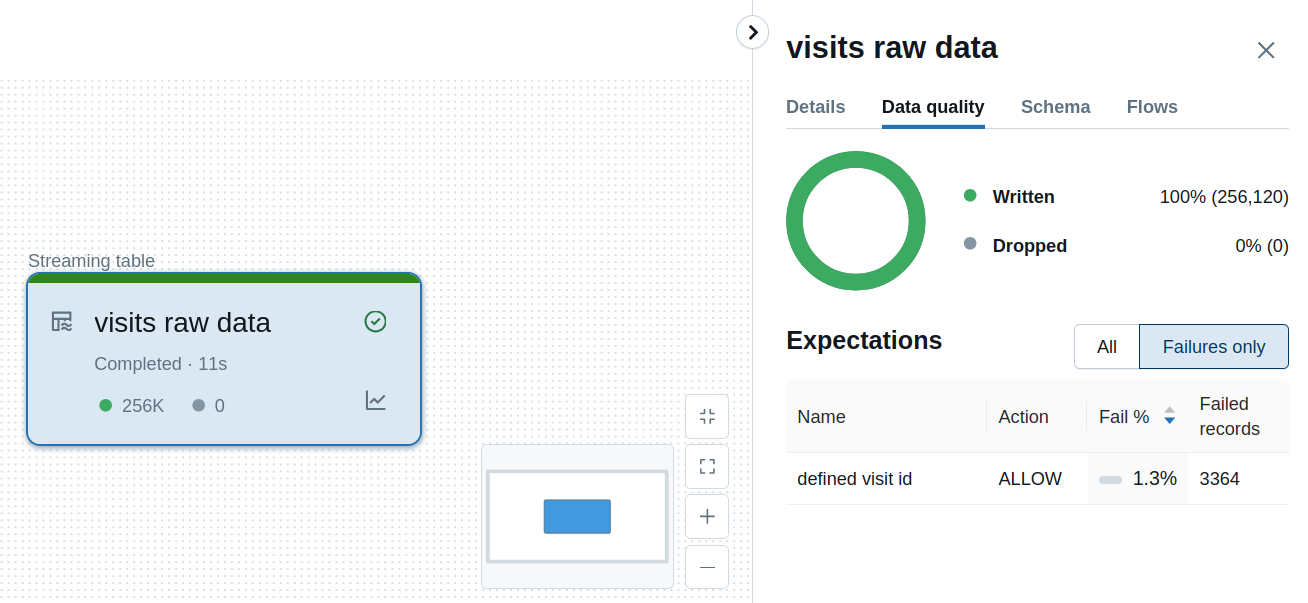
Task: Click the Action column header
Action: coord(1023,417)
